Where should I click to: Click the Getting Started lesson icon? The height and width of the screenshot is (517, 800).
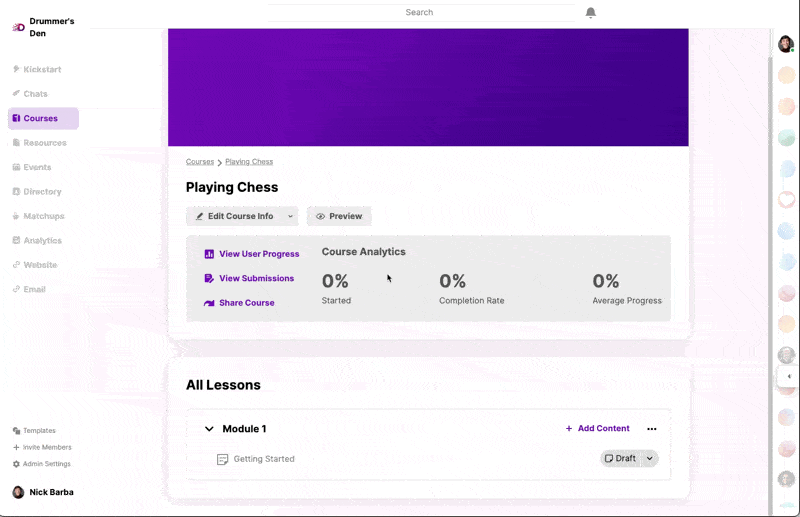(222, 459)
